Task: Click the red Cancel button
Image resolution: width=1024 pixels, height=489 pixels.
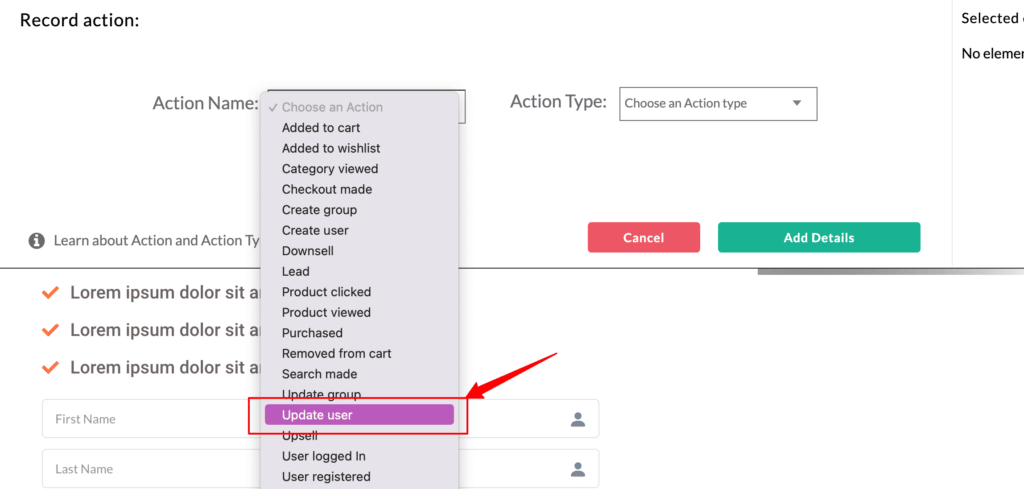Action: tap(644, 238)
